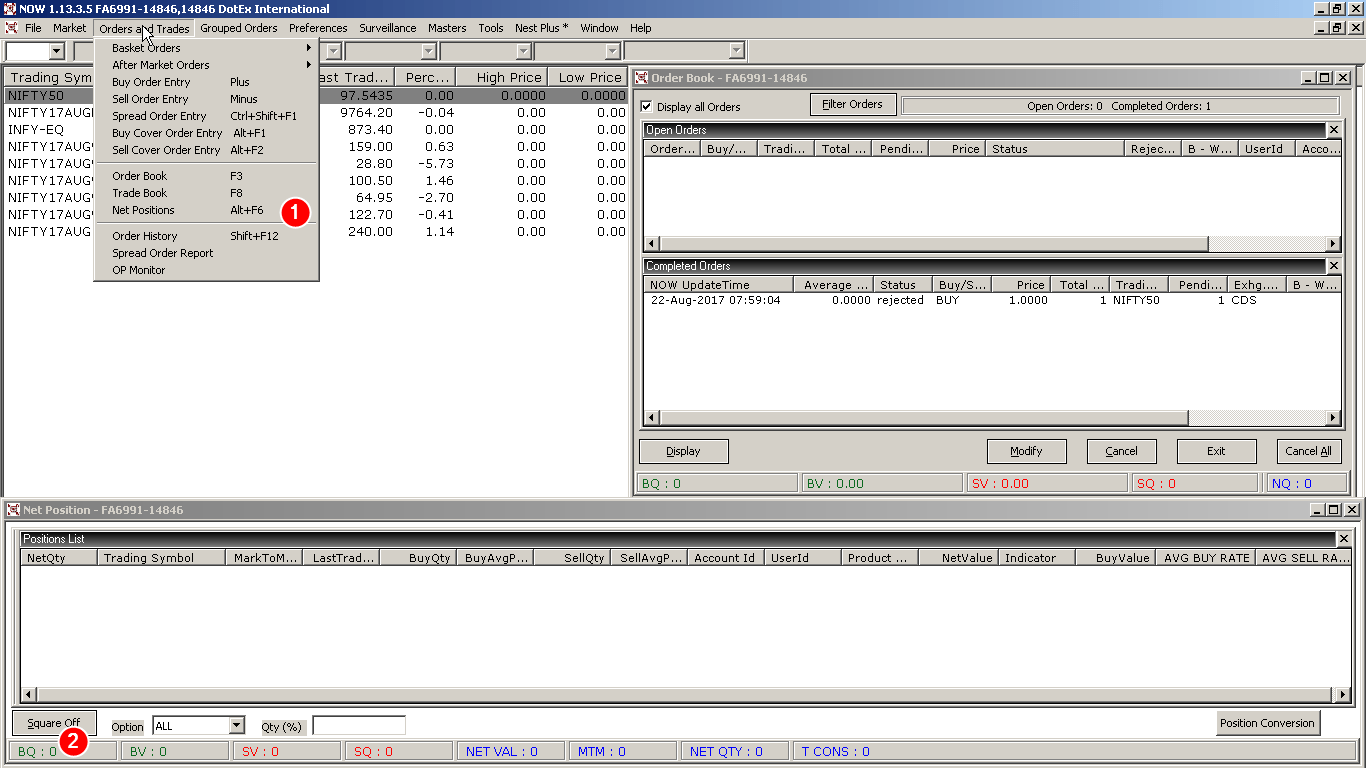The width and height of the screenshot is (1366, 768).
Task: Open the Option ALL dropdown
Action: pos(237,726)
